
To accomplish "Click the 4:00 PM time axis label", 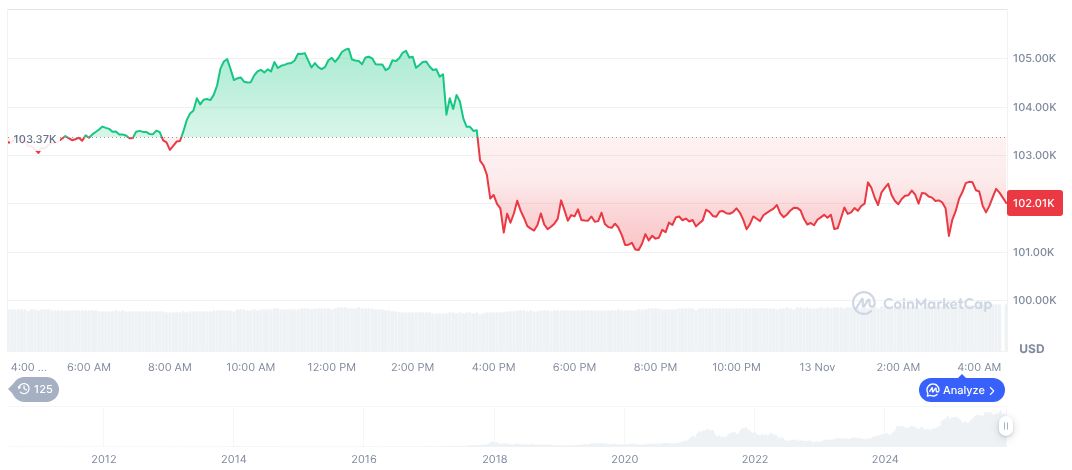I will click(x=494, y=367).
